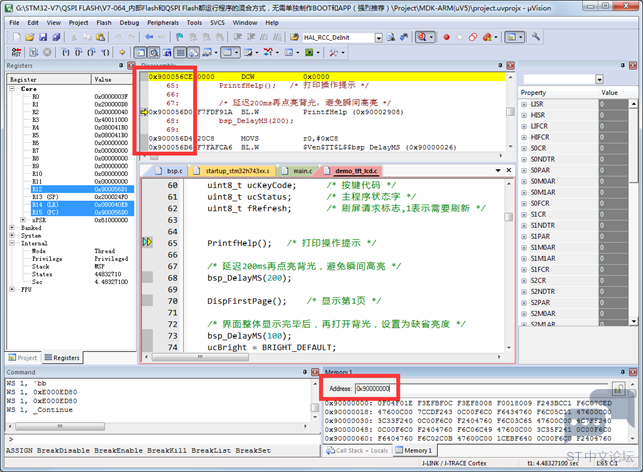Click the Run icon in debug toolbar
Image resolution: width=643 pixels, height=472 pixels.
pos(34,52)
